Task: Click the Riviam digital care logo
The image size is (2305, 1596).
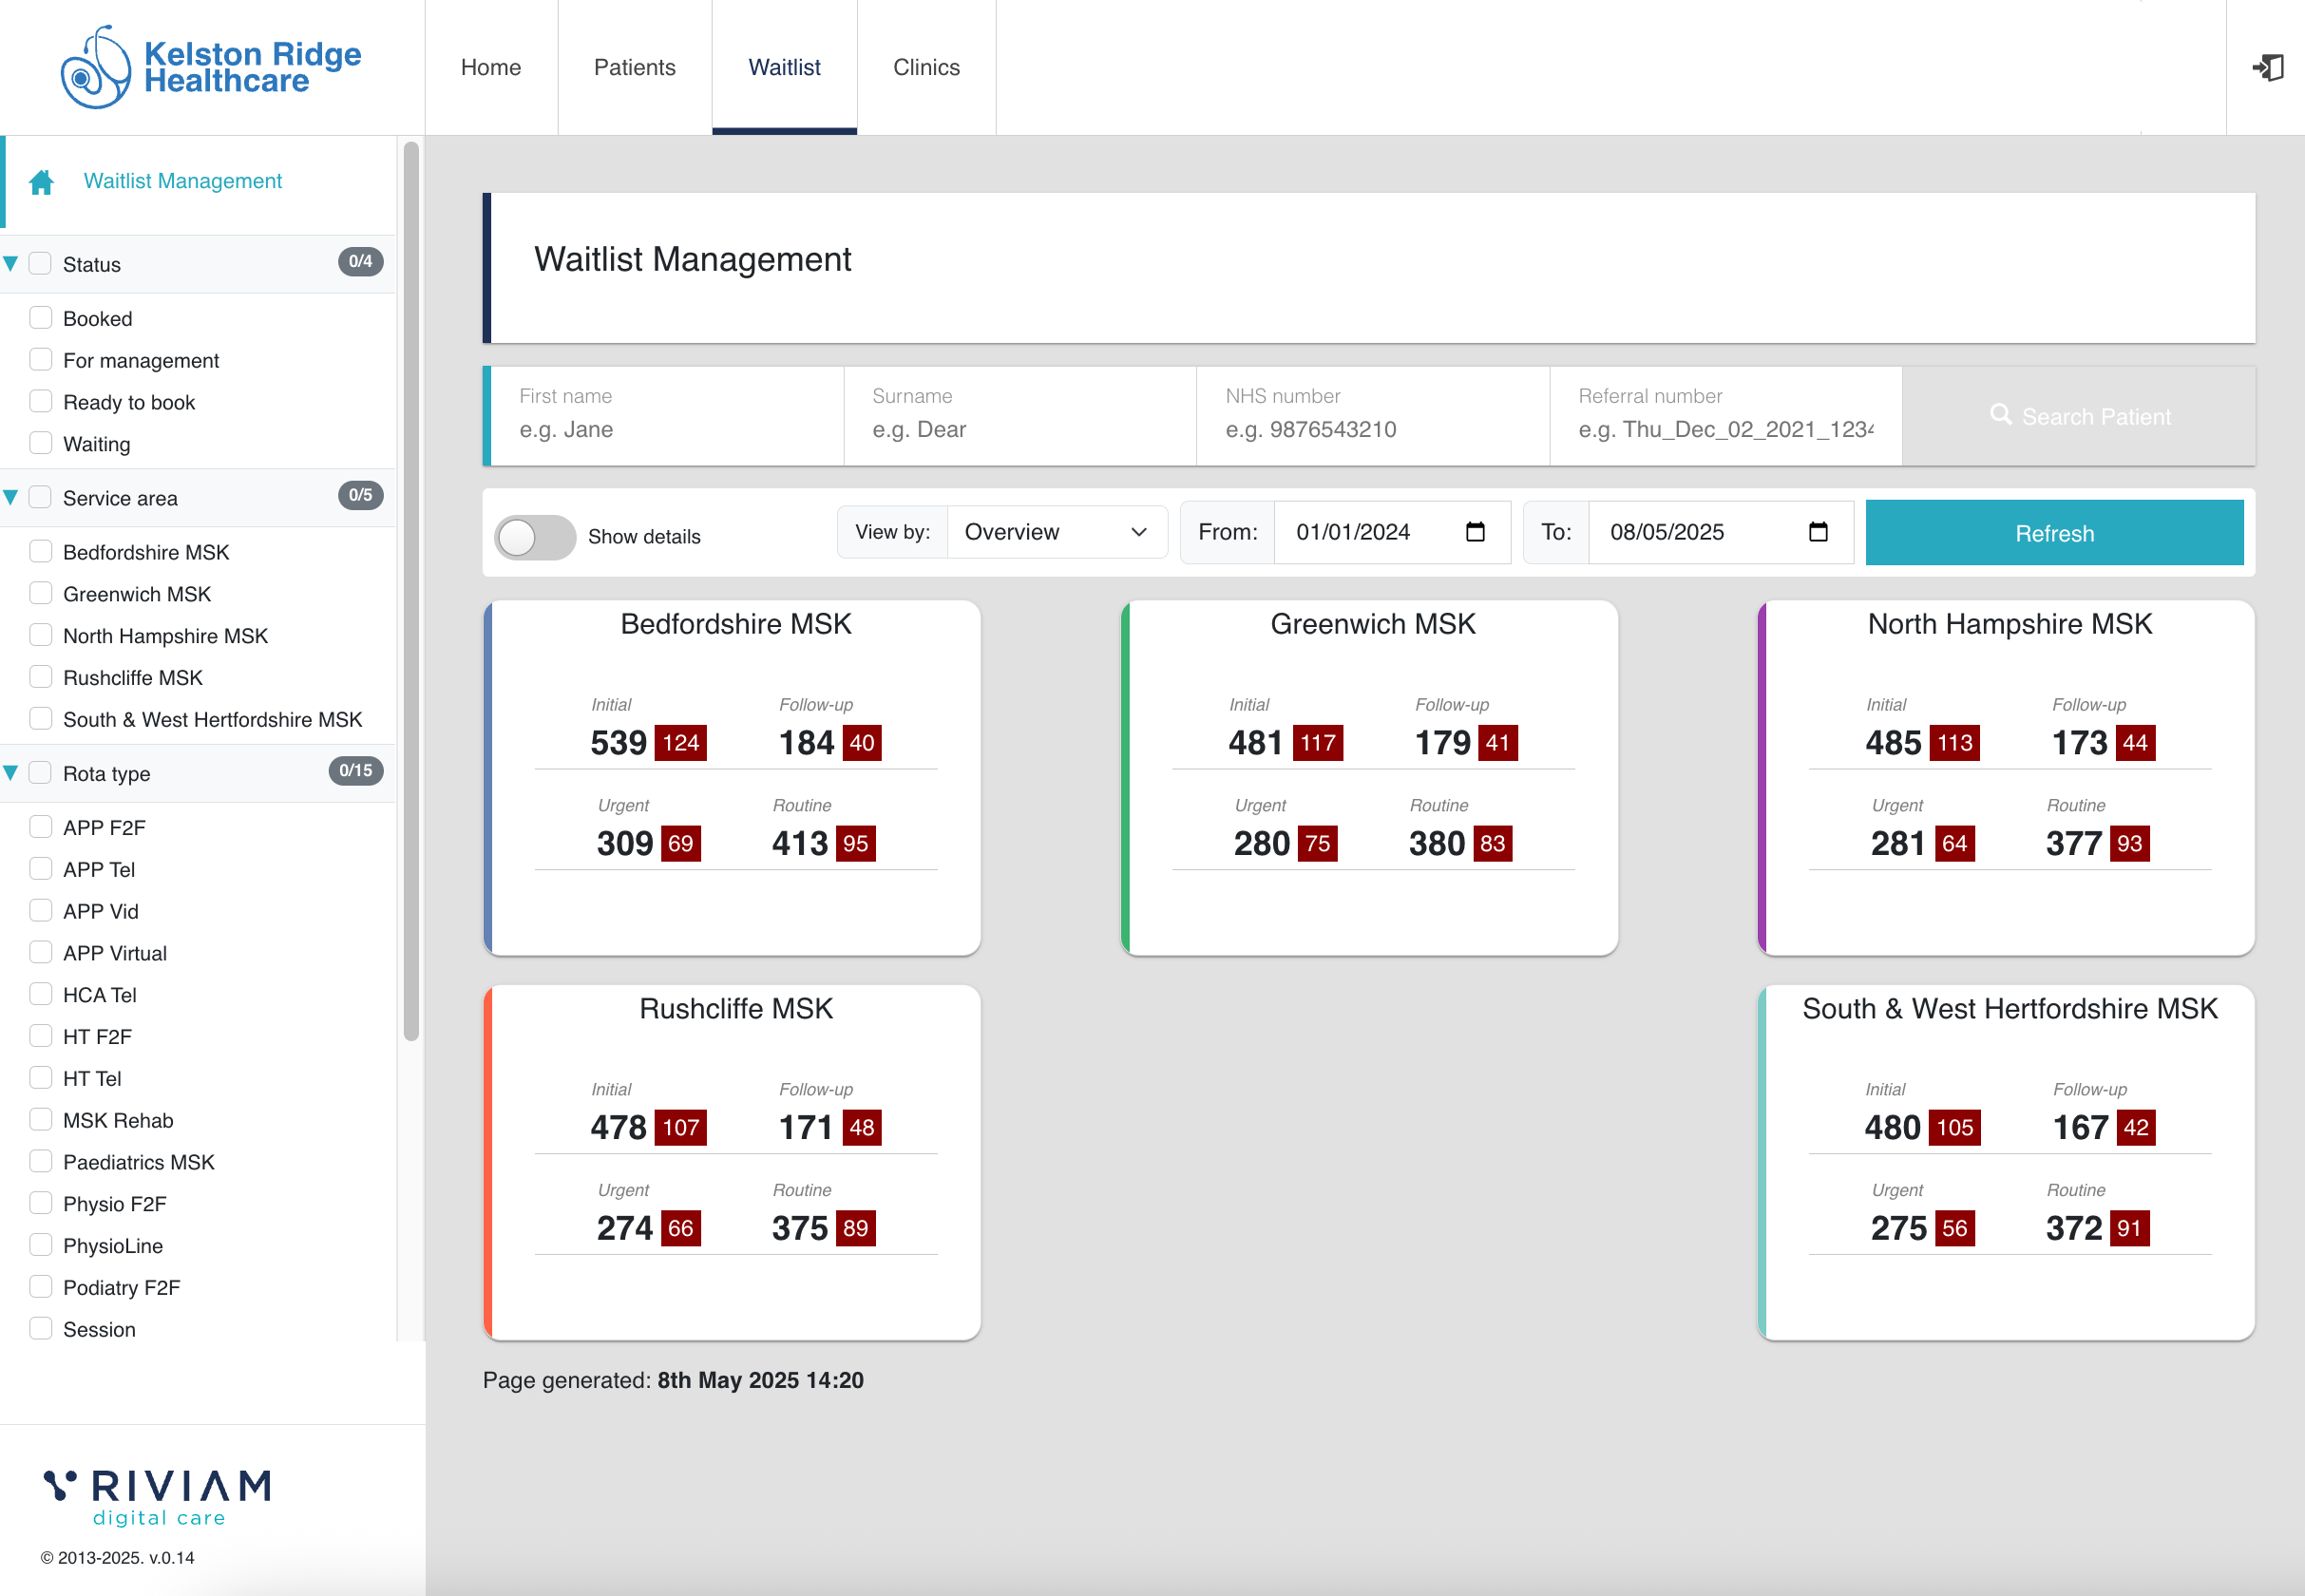Action: tap(157, 1497)
